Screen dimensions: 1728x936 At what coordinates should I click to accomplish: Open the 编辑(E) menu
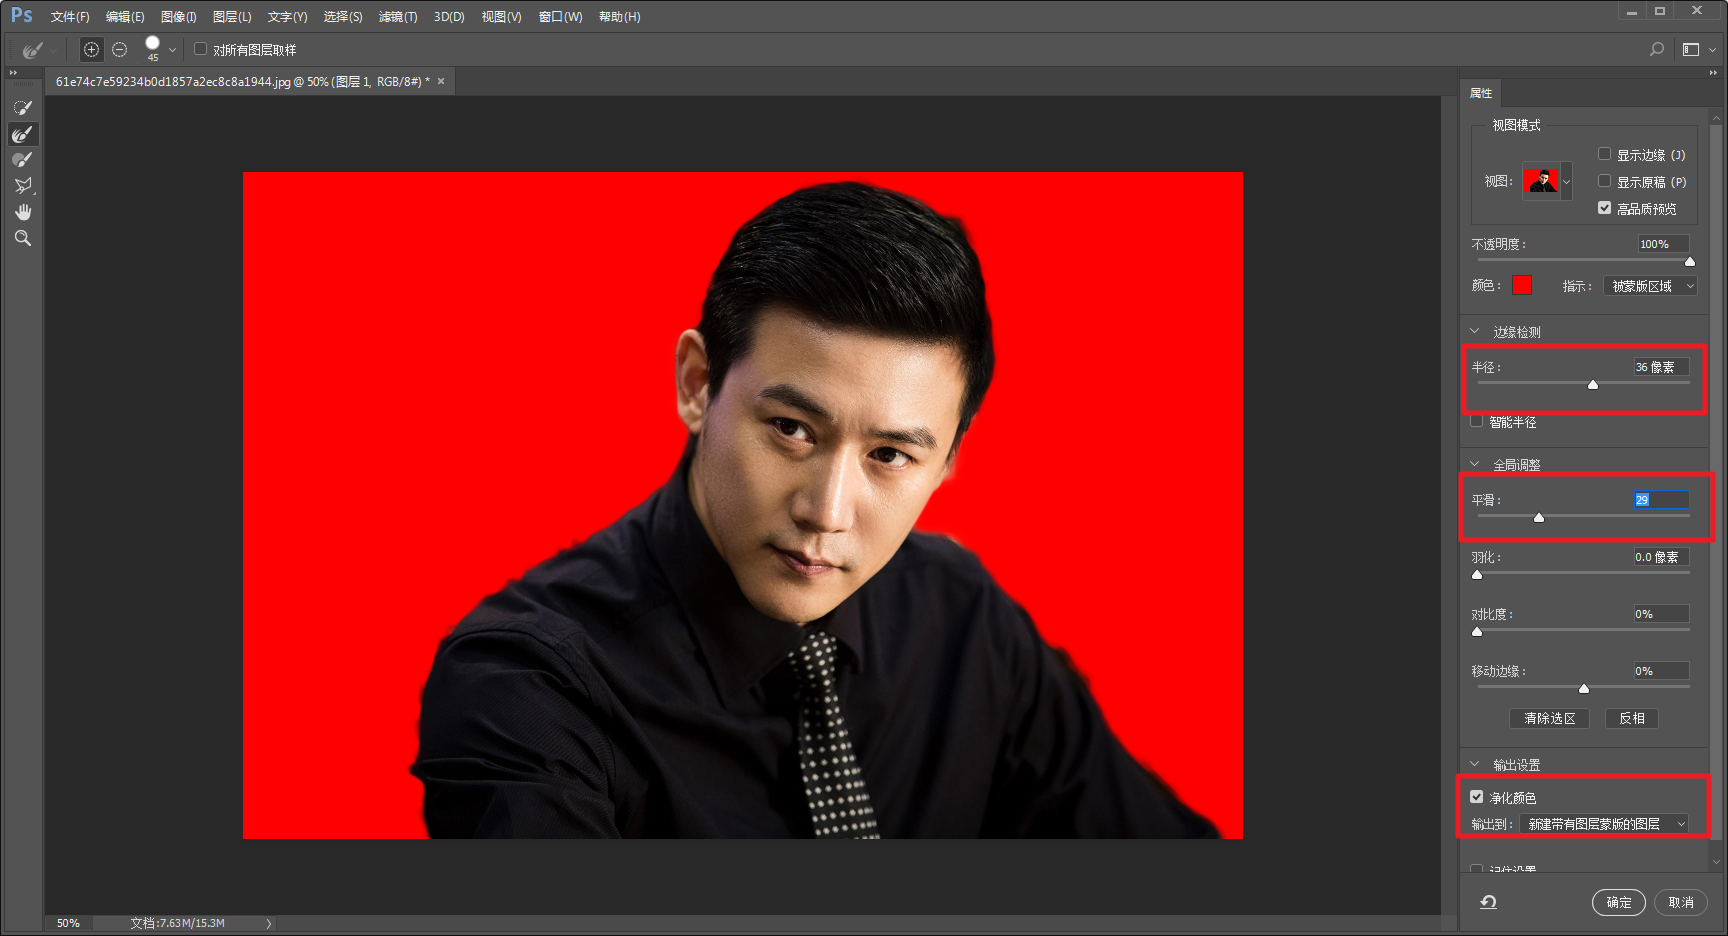125,17
